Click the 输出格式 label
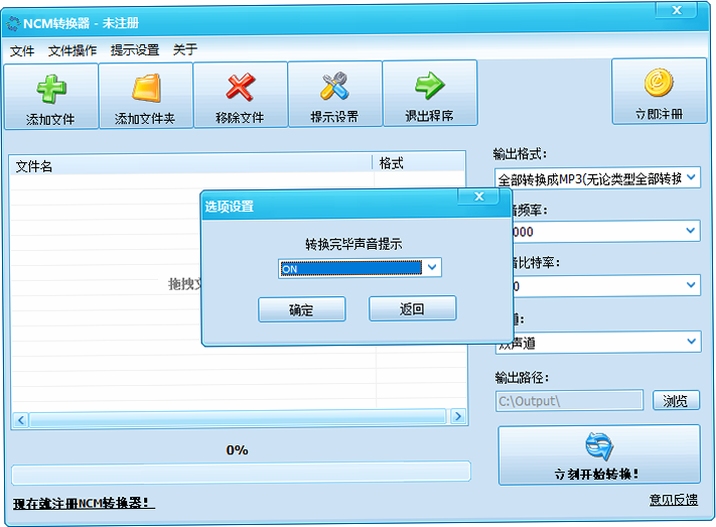716x527 pixels. pos(520,154)
